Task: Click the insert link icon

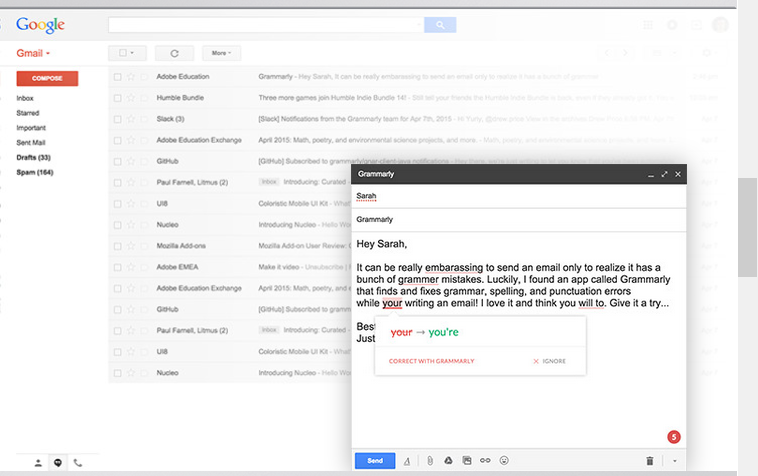Action: tap(485, 461)
